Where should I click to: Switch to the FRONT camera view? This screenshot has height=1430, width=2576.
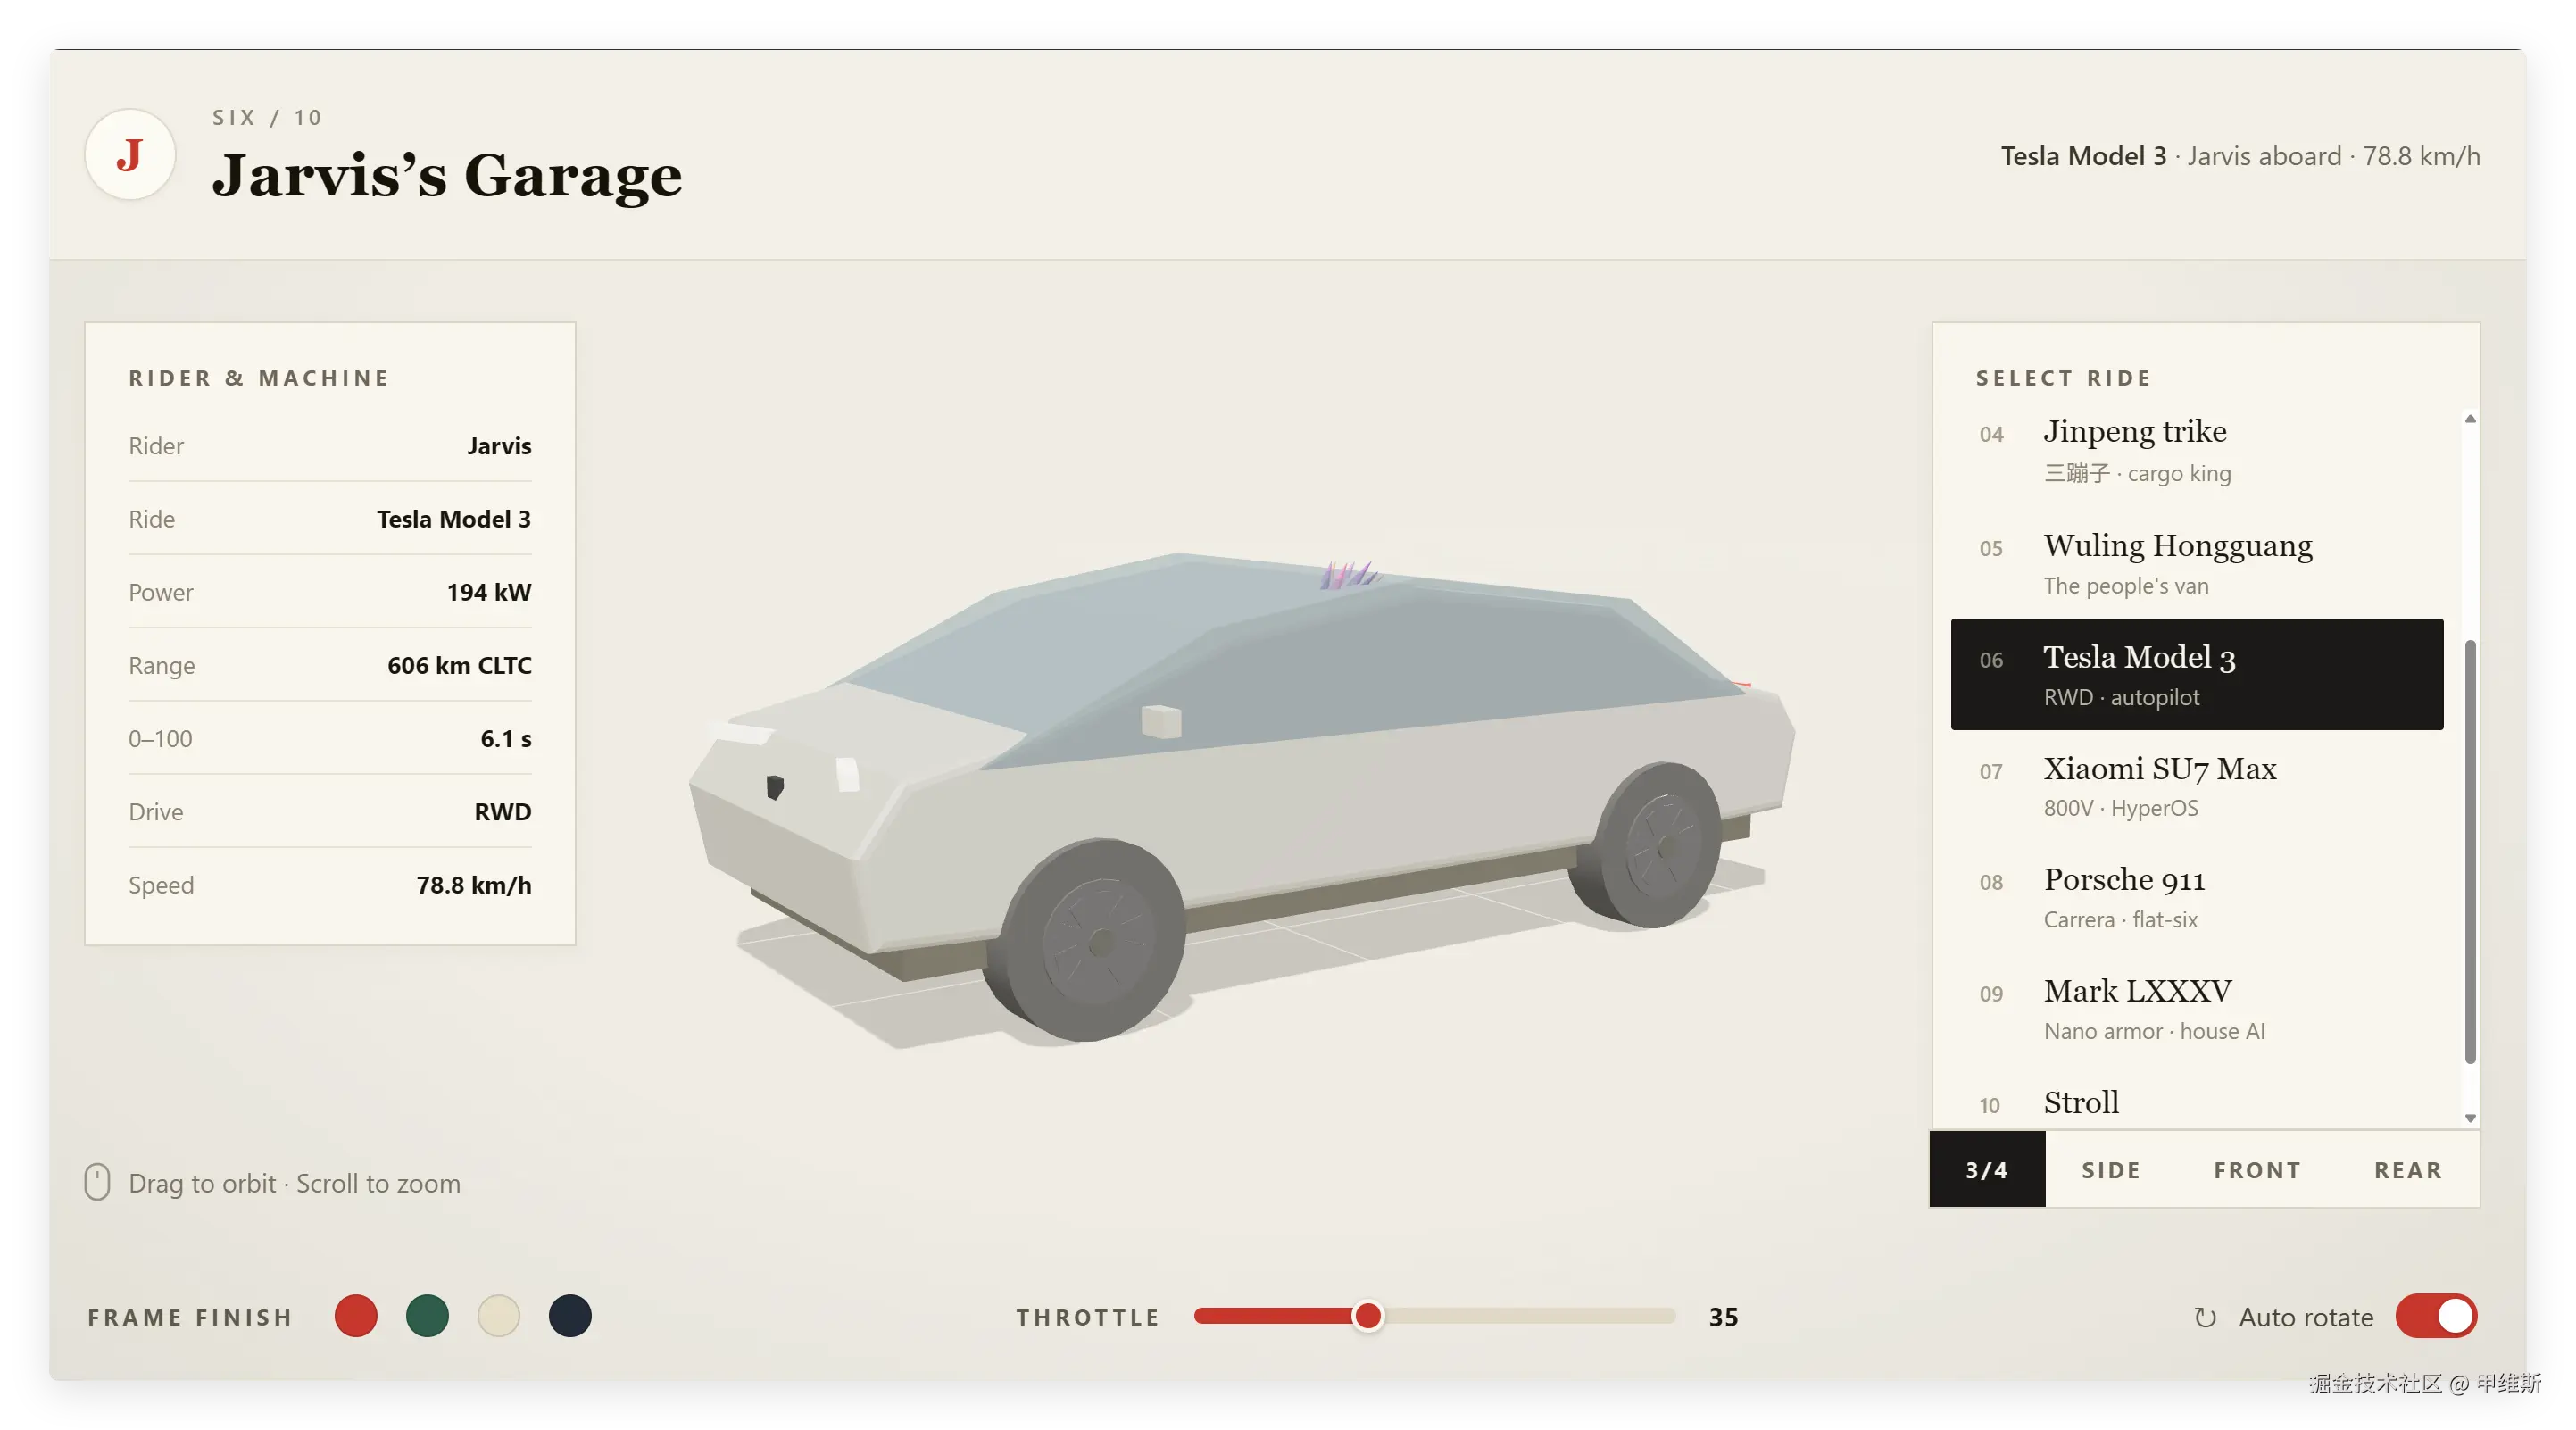pos(2257,1170)
